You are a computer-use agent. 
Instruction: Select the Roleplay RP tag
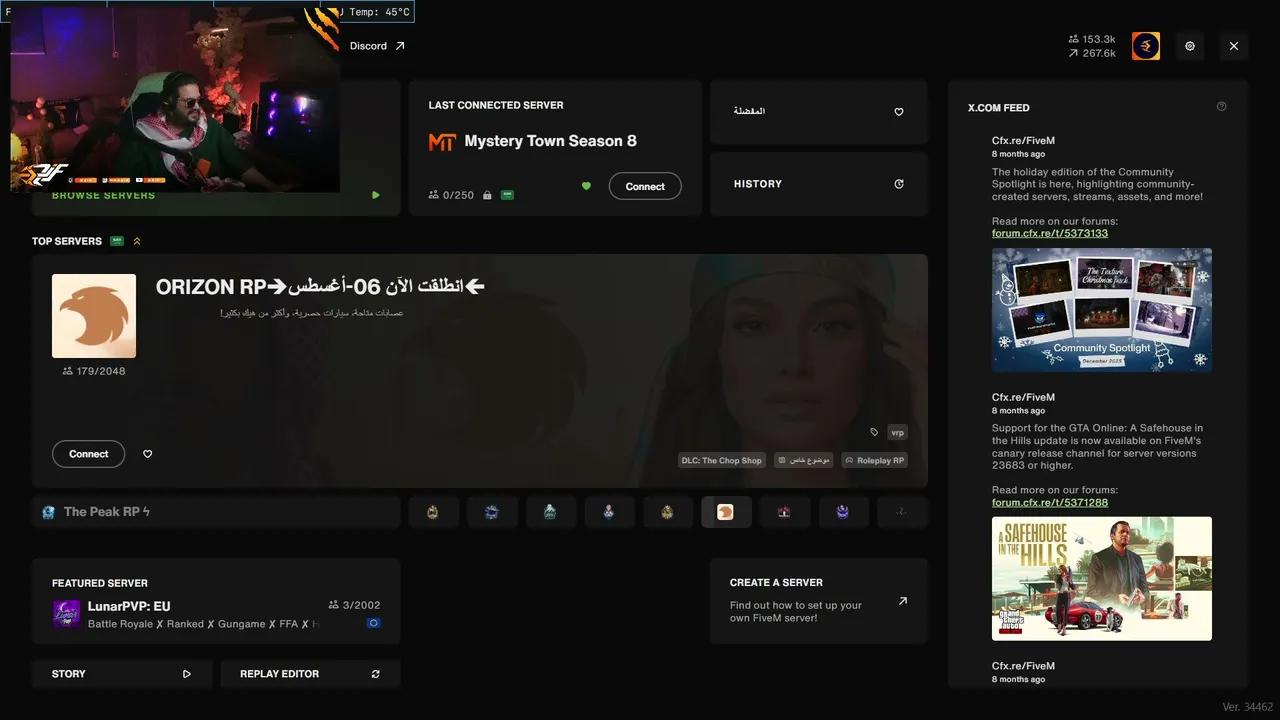[875, 460]
